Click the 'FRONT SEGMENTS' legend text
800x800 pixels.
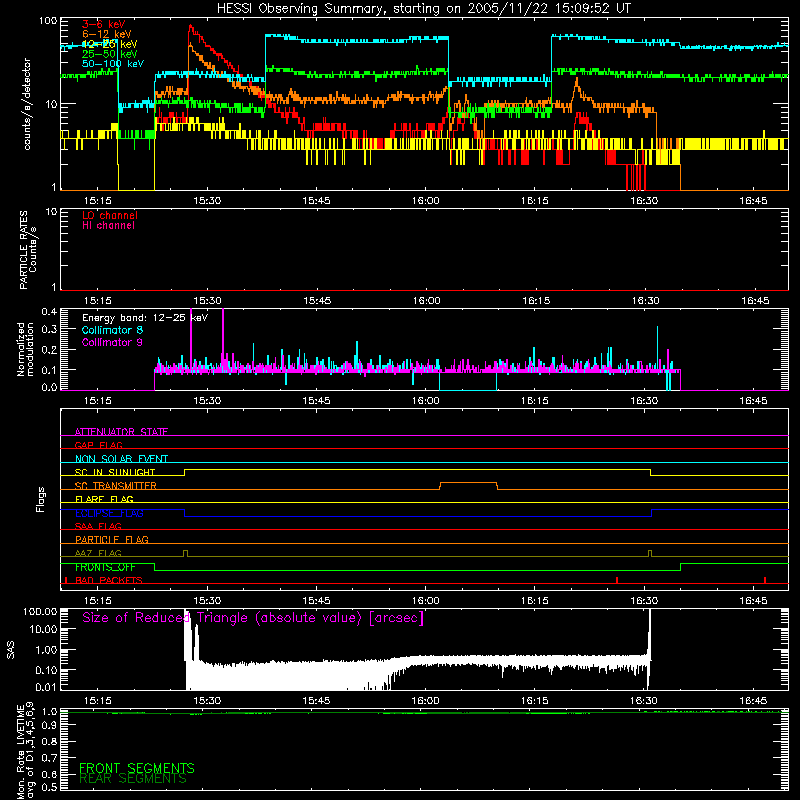tap(137, 768)
